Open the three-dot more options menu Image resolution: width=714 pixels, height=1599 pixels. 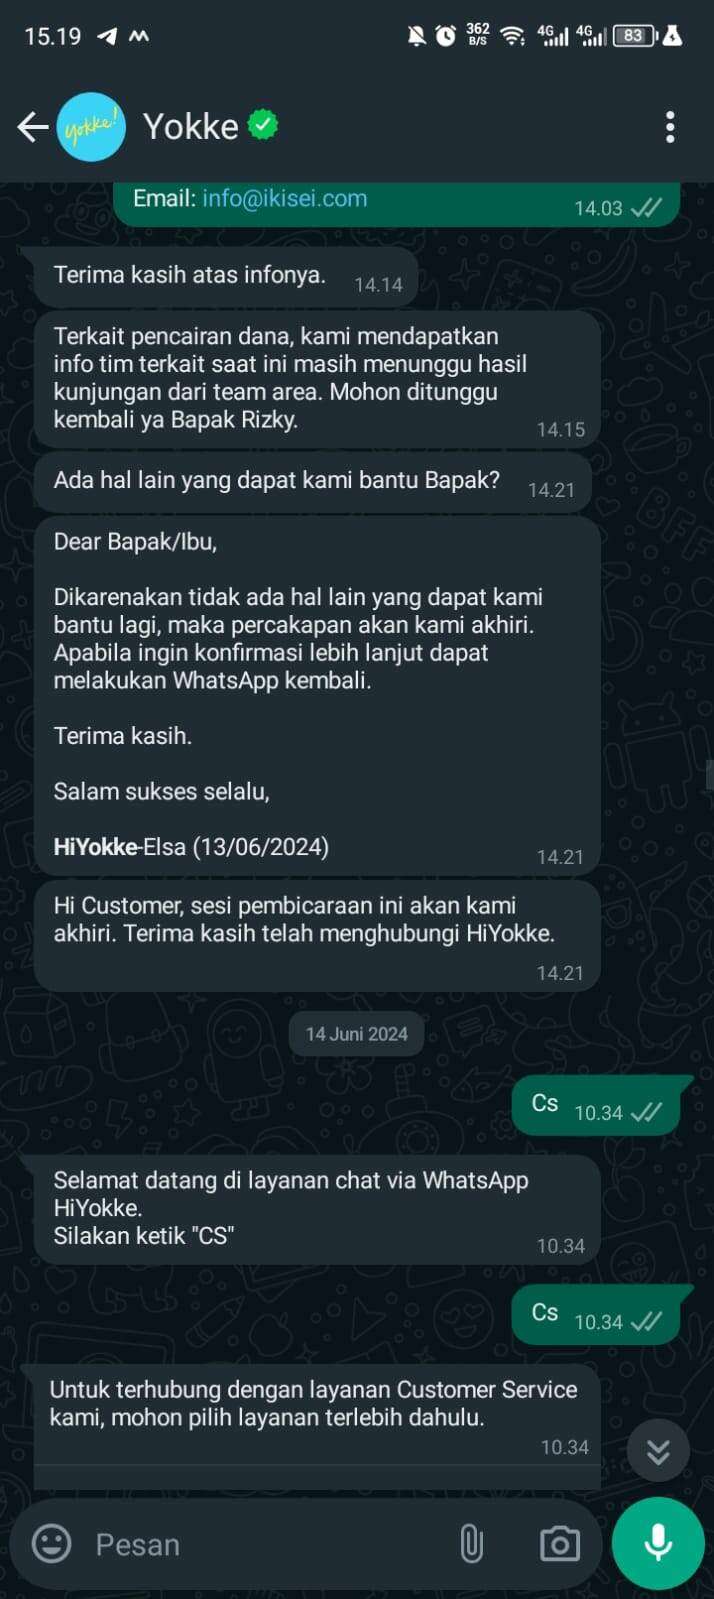(670, 127)
